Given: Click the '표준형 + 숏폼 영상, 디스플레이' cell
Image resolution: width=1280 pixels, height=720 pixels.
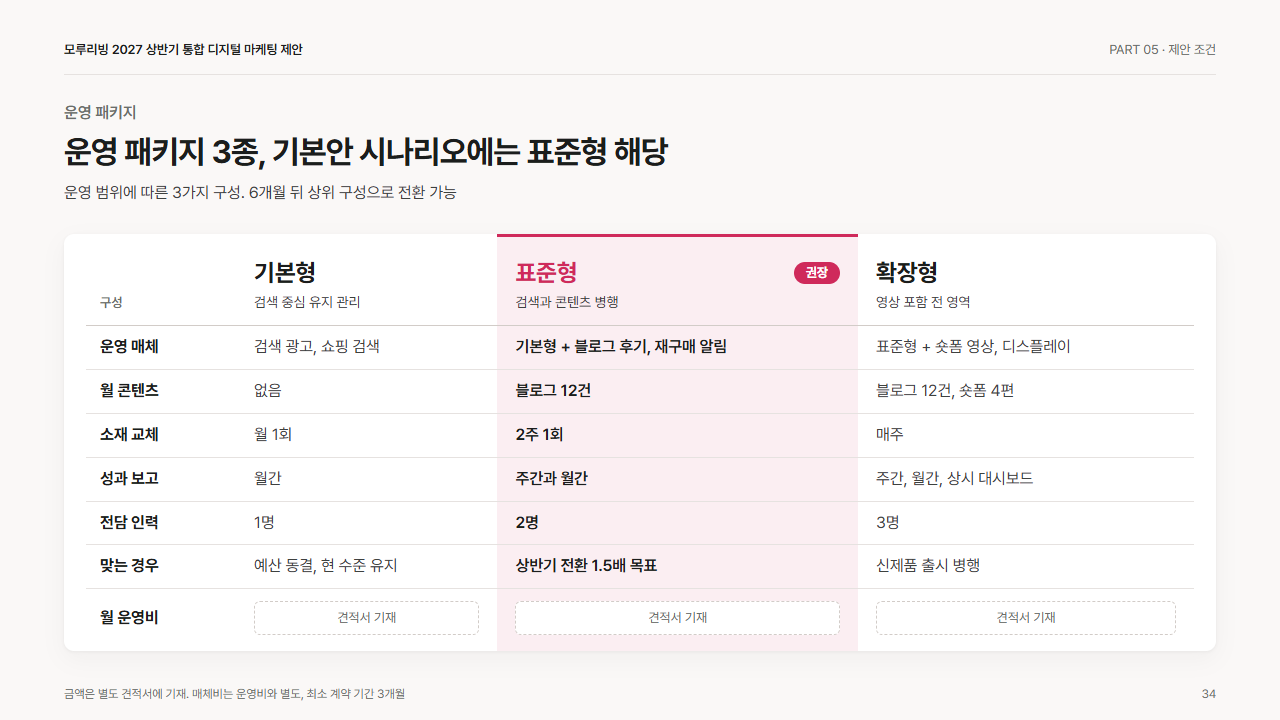Looking at the screenshot, I should pos(973,347).
